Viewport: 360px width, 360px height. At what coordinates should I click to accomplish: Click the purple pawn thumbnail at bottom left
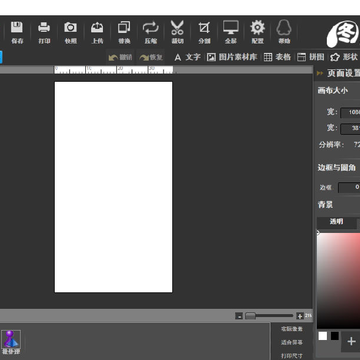(11, 339)
